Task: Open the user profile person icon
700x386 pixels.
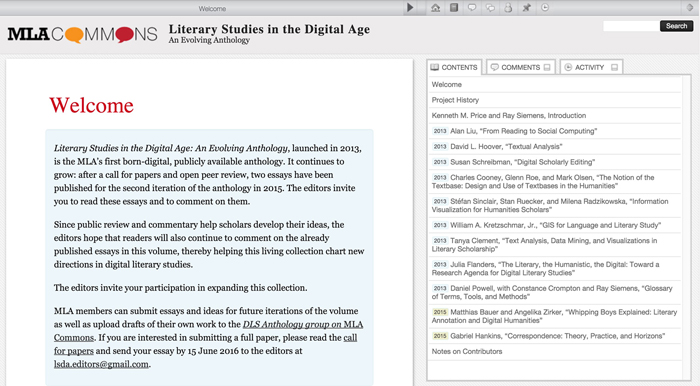Action: [x=508, y=8]
